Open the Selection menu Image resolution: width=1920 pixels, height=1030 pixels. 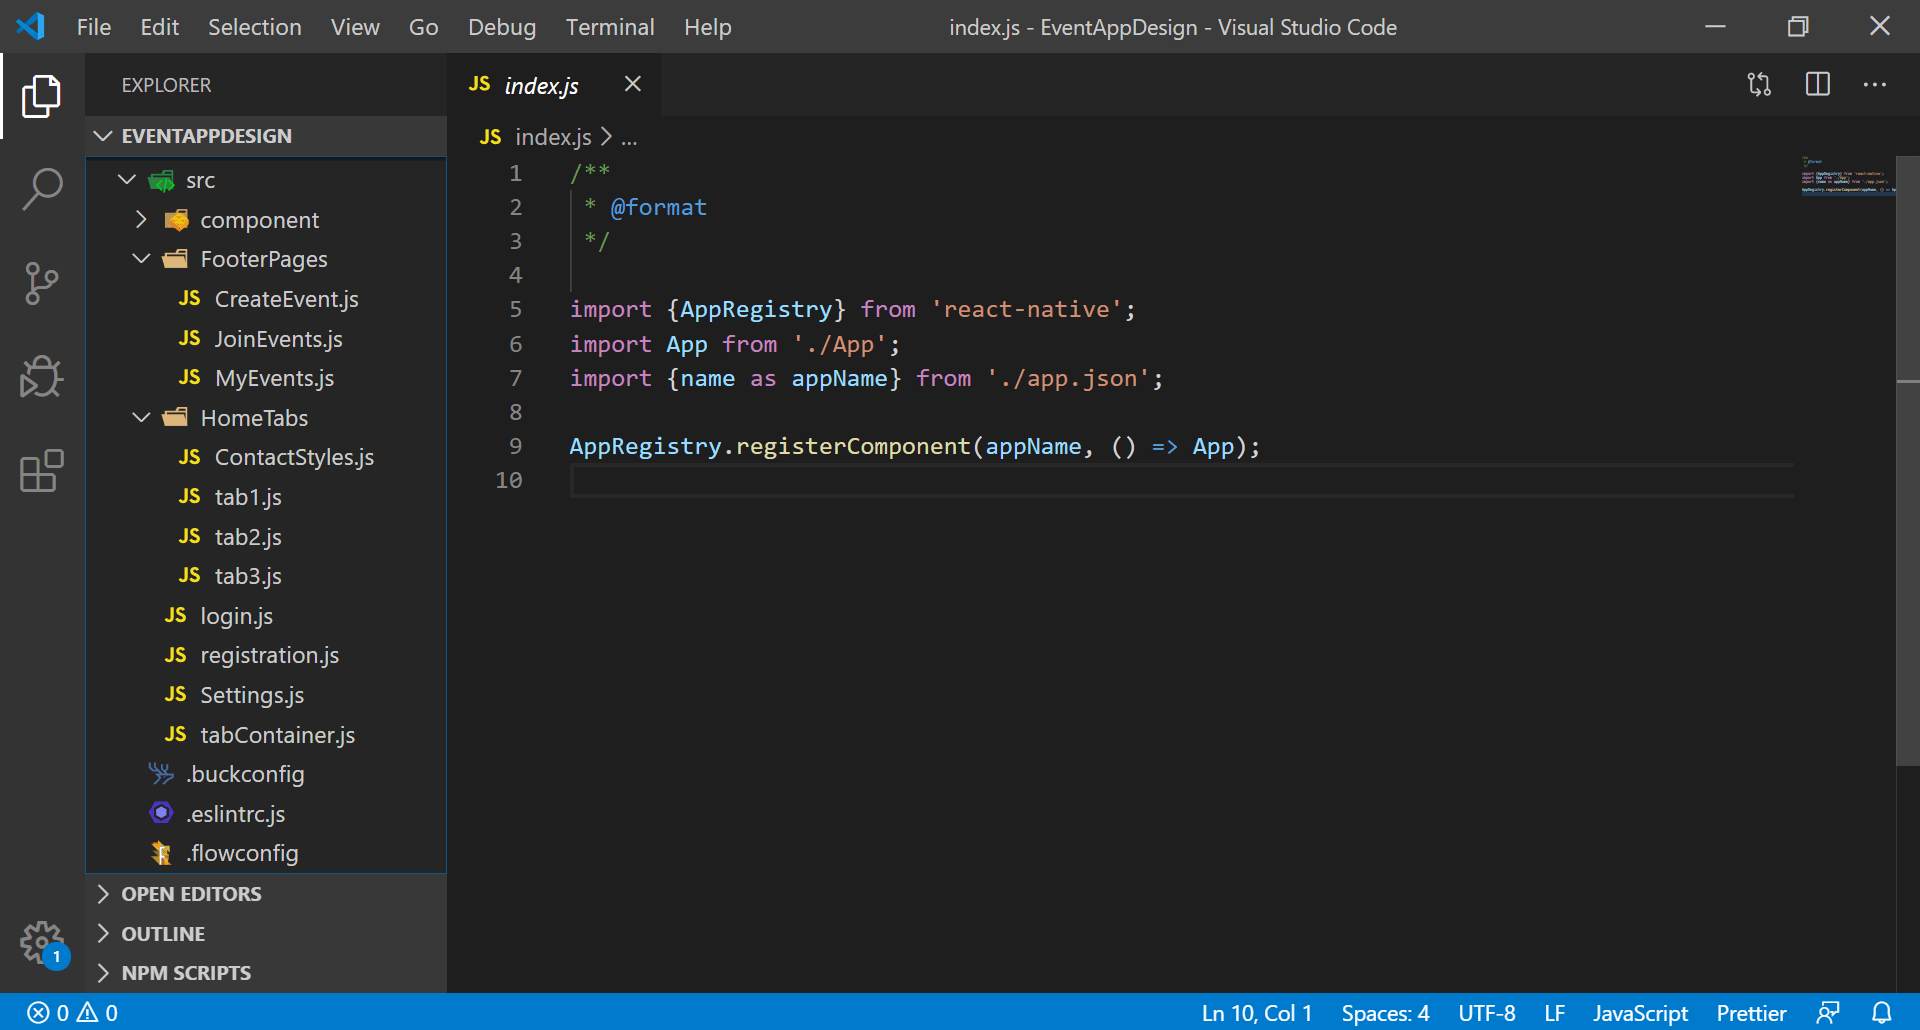click(x=255, y=27)
